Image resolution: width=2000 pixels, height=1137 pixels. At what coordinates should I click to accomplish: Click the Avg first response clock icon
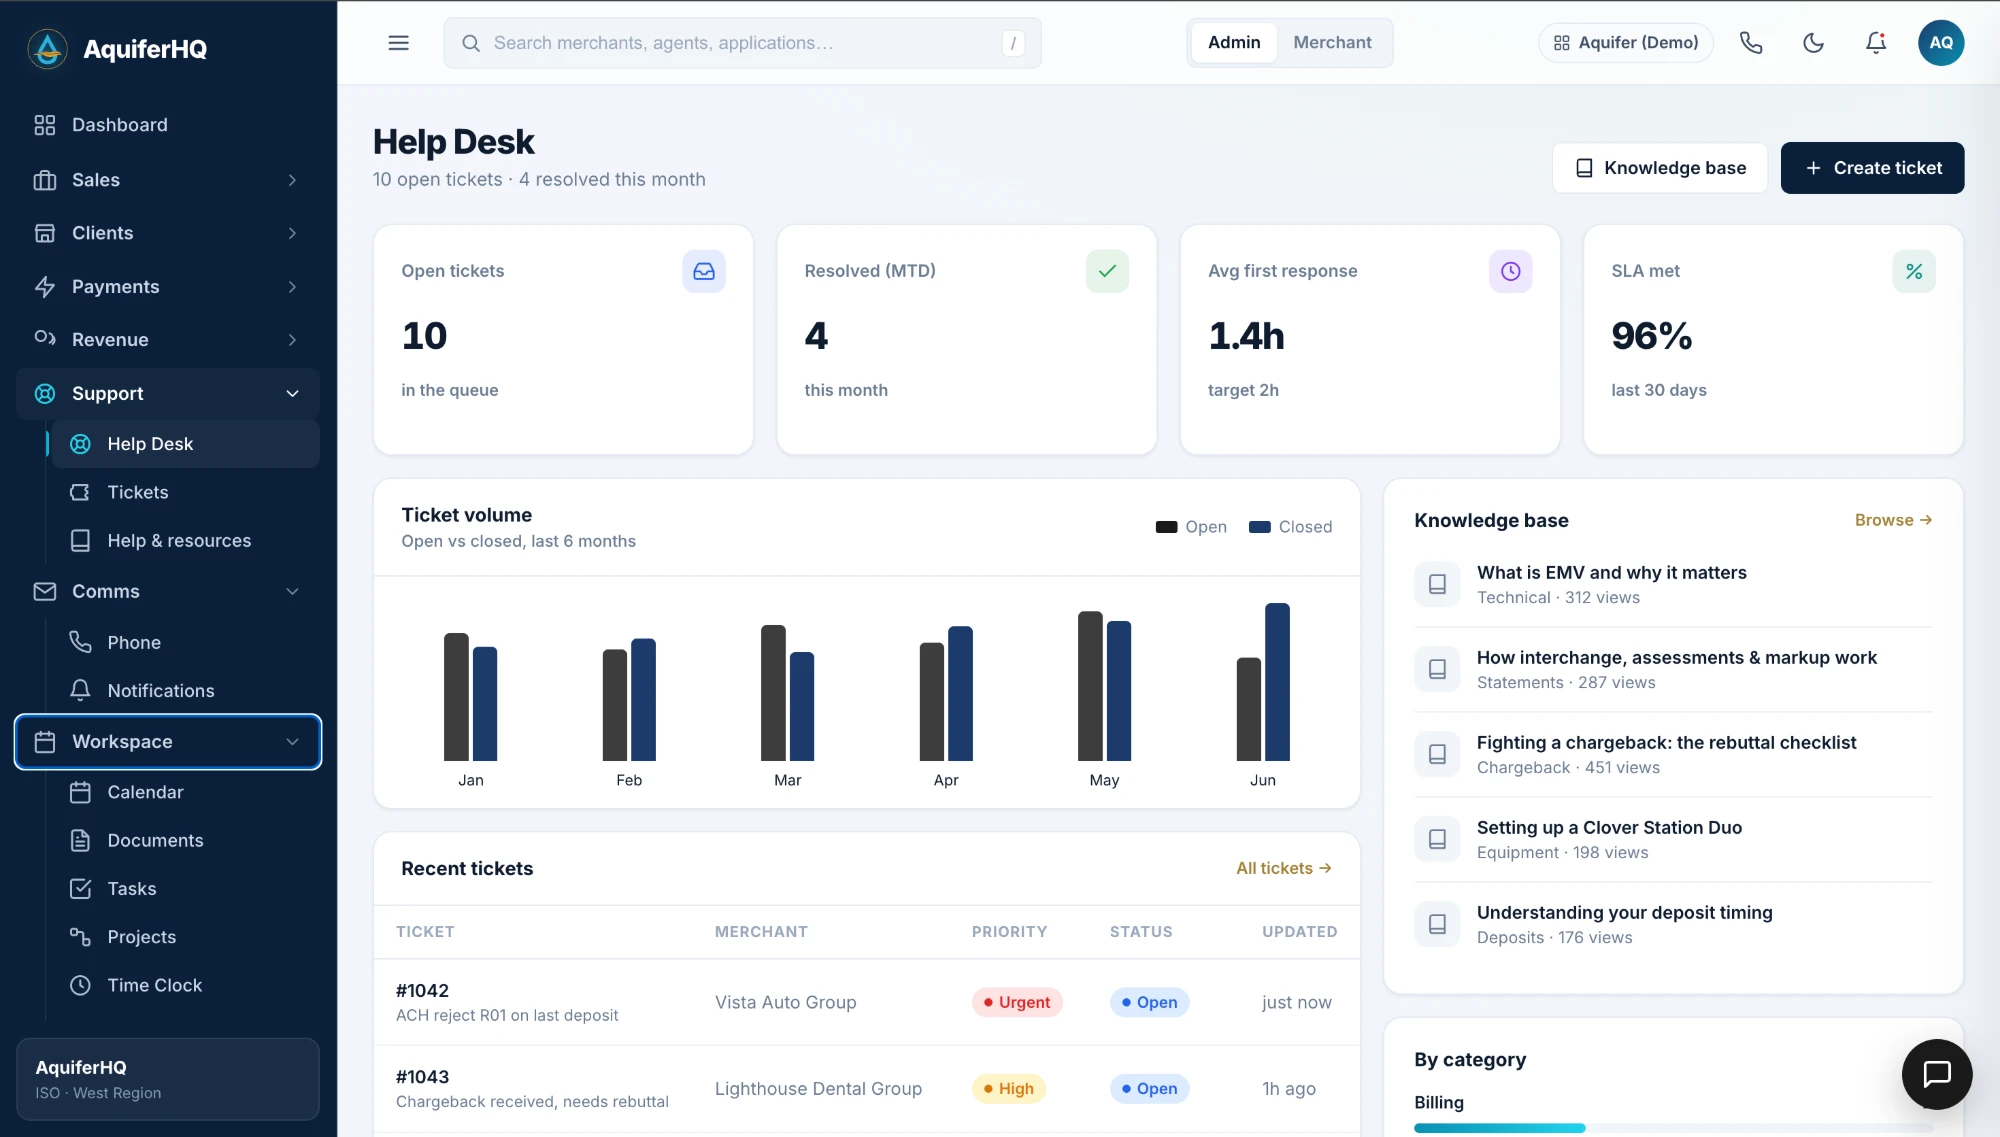point(1510,271)
